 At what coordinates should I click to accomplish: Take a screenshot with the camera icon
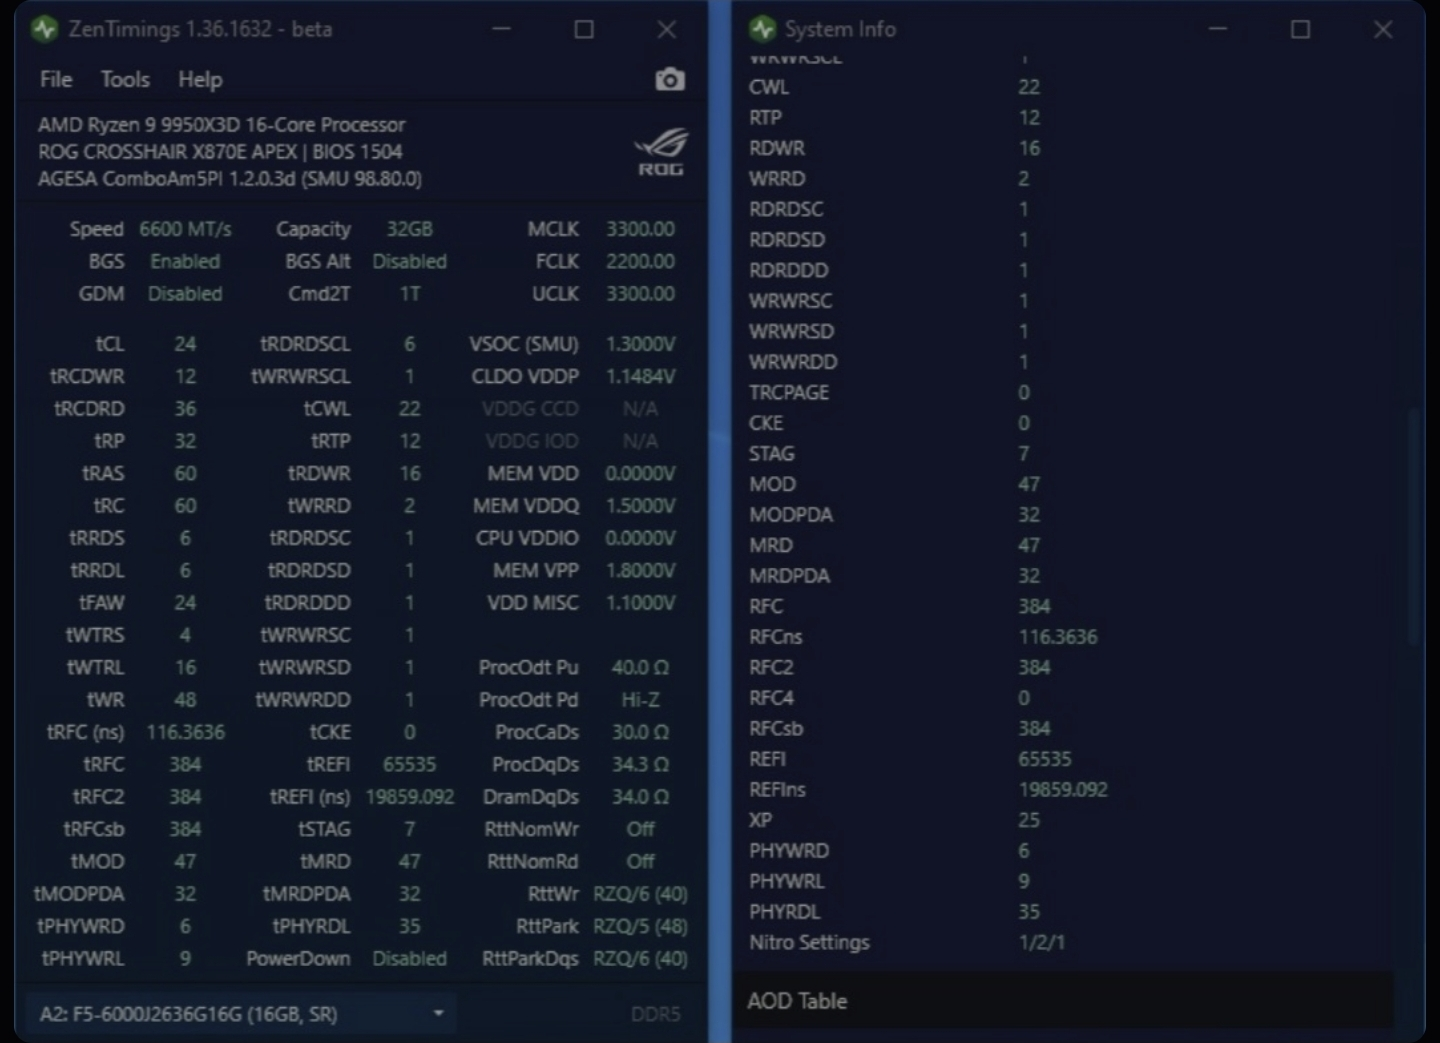pos(669,80)
